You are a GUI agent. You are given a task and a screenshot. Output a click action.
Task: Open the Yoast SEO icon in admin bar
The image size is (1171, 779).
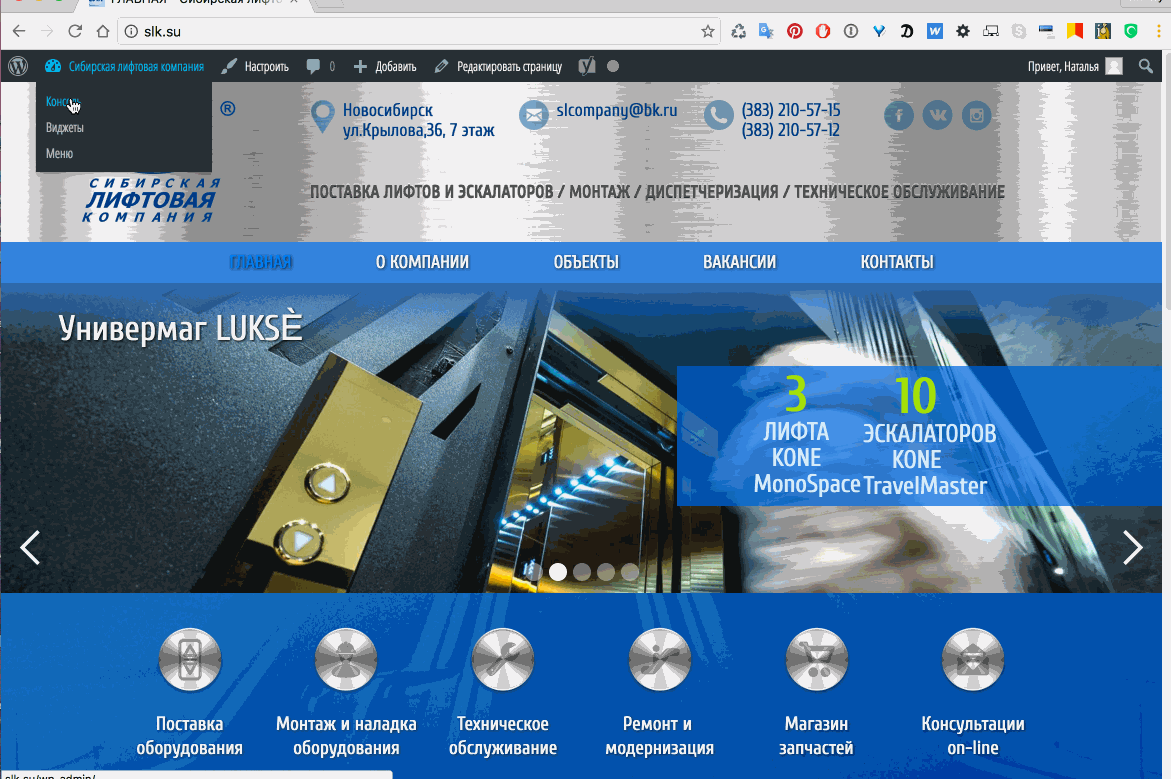[587, 66]
